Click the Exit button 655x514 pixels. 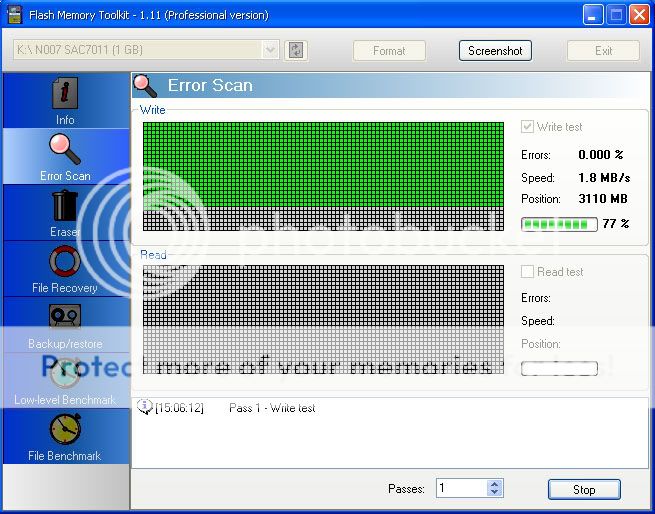tap(603, 50)
